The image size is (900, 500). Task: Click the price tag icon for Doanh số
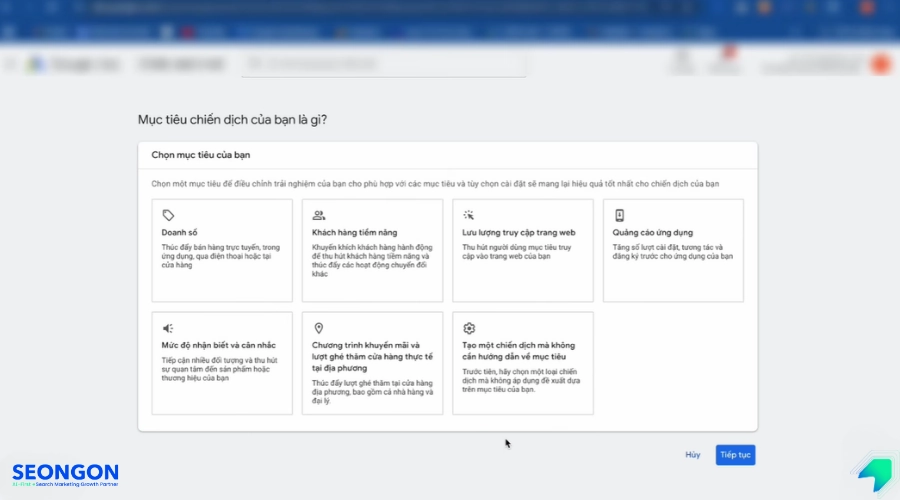[x=168, y=215]
